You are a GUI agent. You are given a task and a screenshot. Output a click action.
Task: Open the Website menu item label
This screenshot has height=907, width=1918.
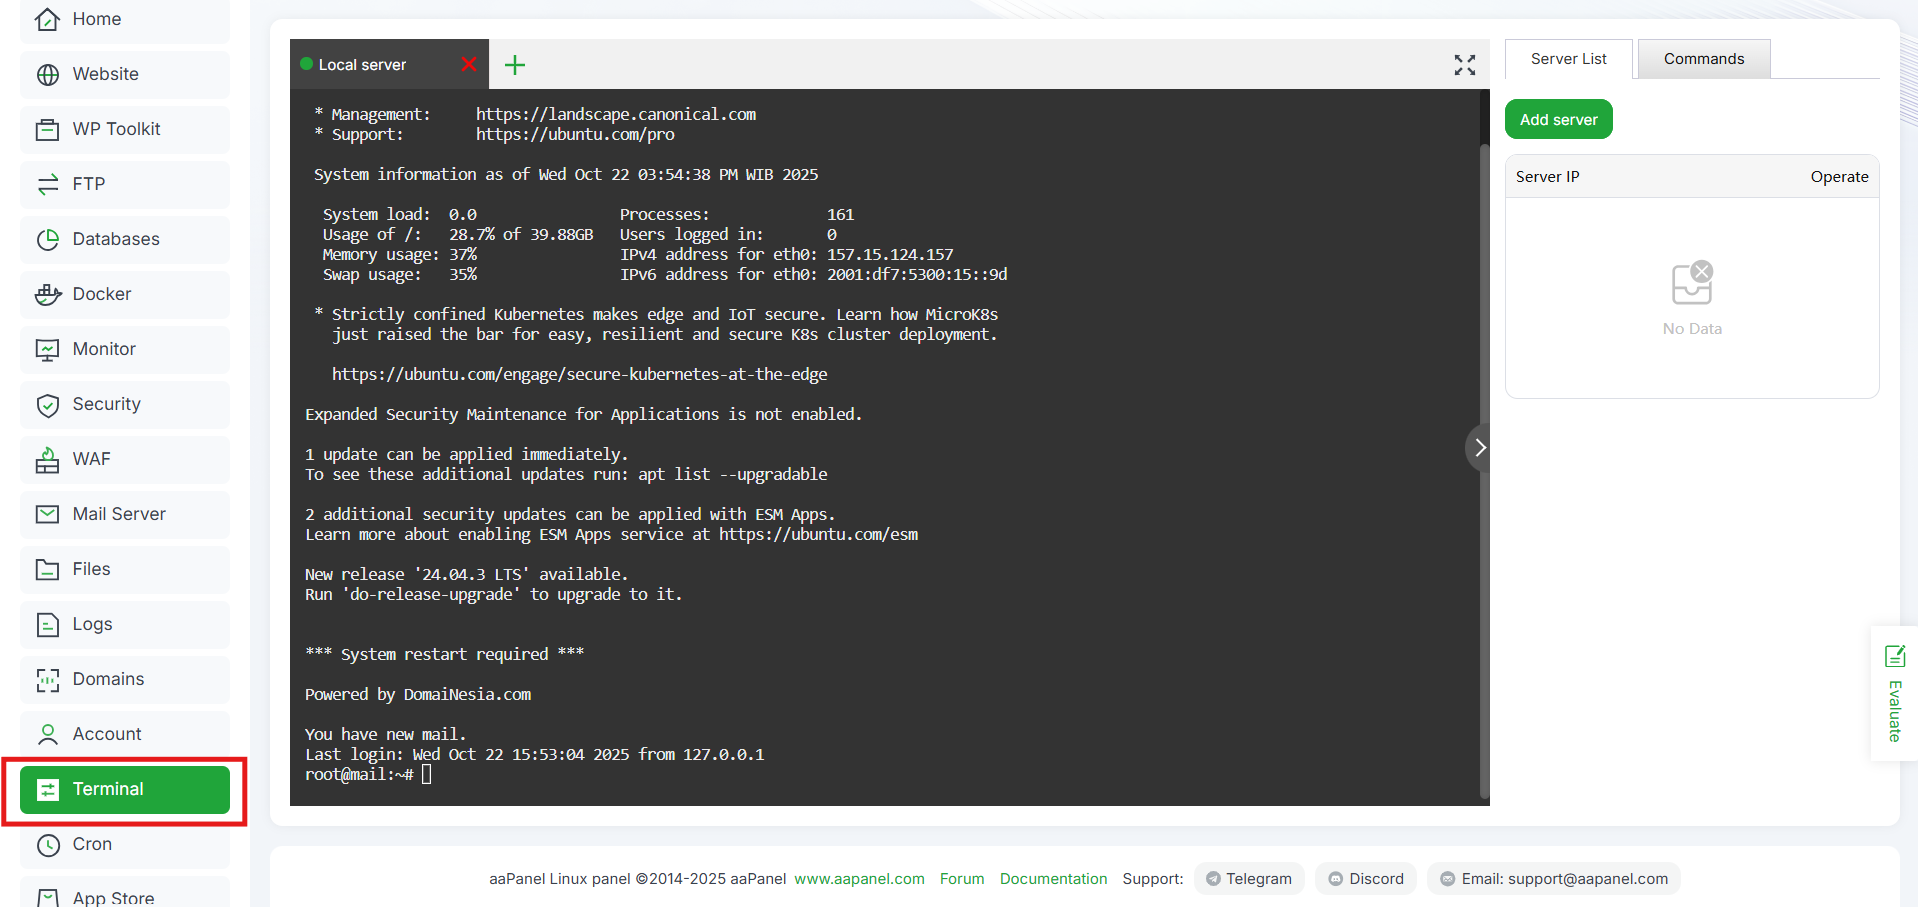point(106,74)
